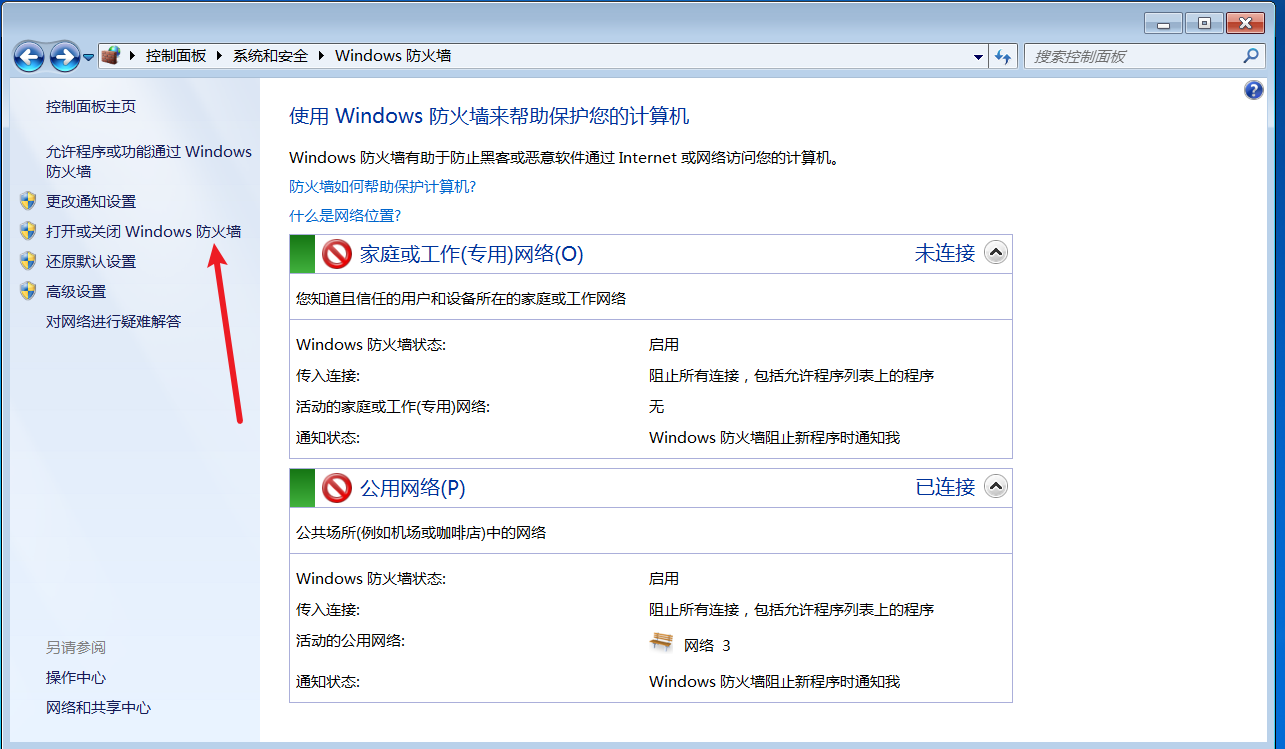
Task: Open the 网络和共享中心 link
Action: (98, 707)
